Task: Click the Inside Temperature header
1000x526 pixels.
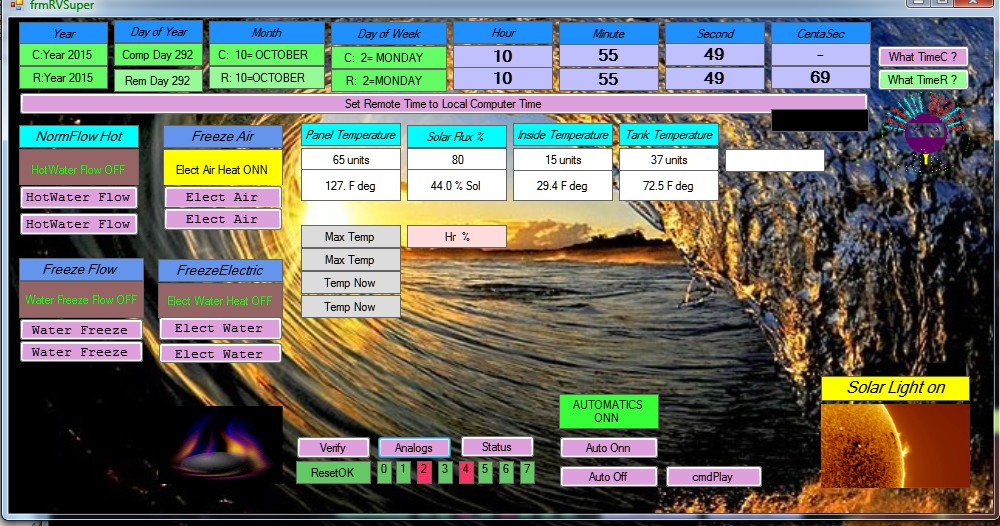Action: pyautogui.click(x=562, y=135)
